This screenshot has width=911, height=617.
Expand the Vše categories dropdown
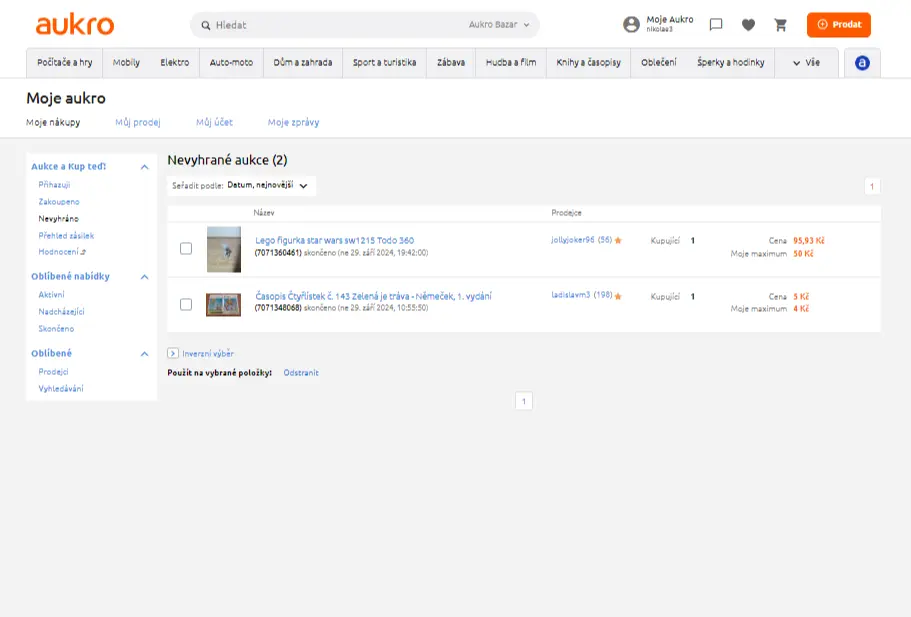pos(806,63)
